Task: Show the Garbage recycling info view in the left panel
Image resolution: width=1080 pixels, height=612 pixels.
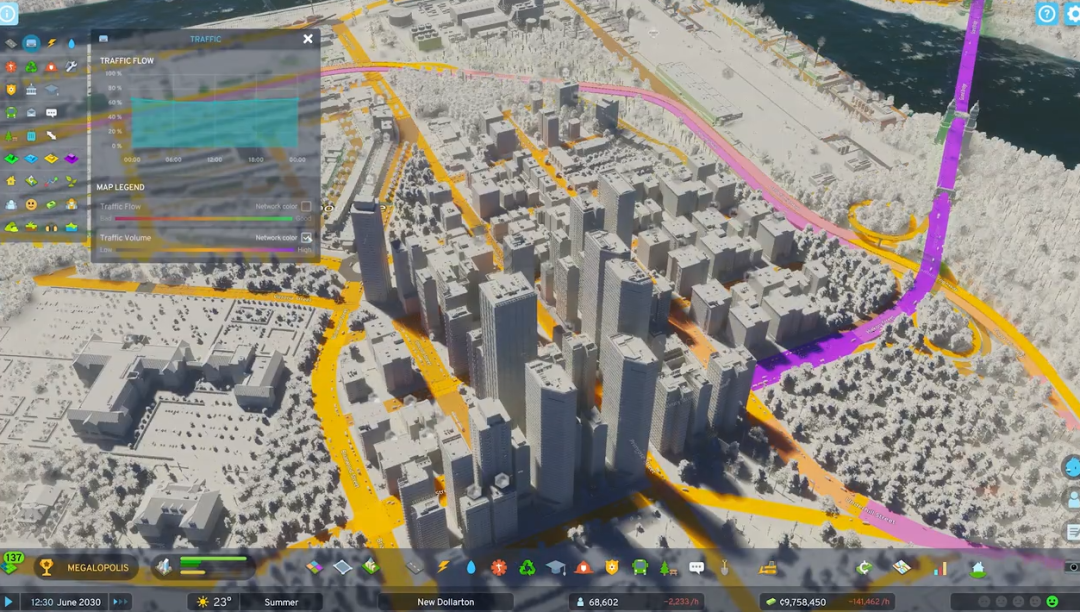Action: [31, 67]
